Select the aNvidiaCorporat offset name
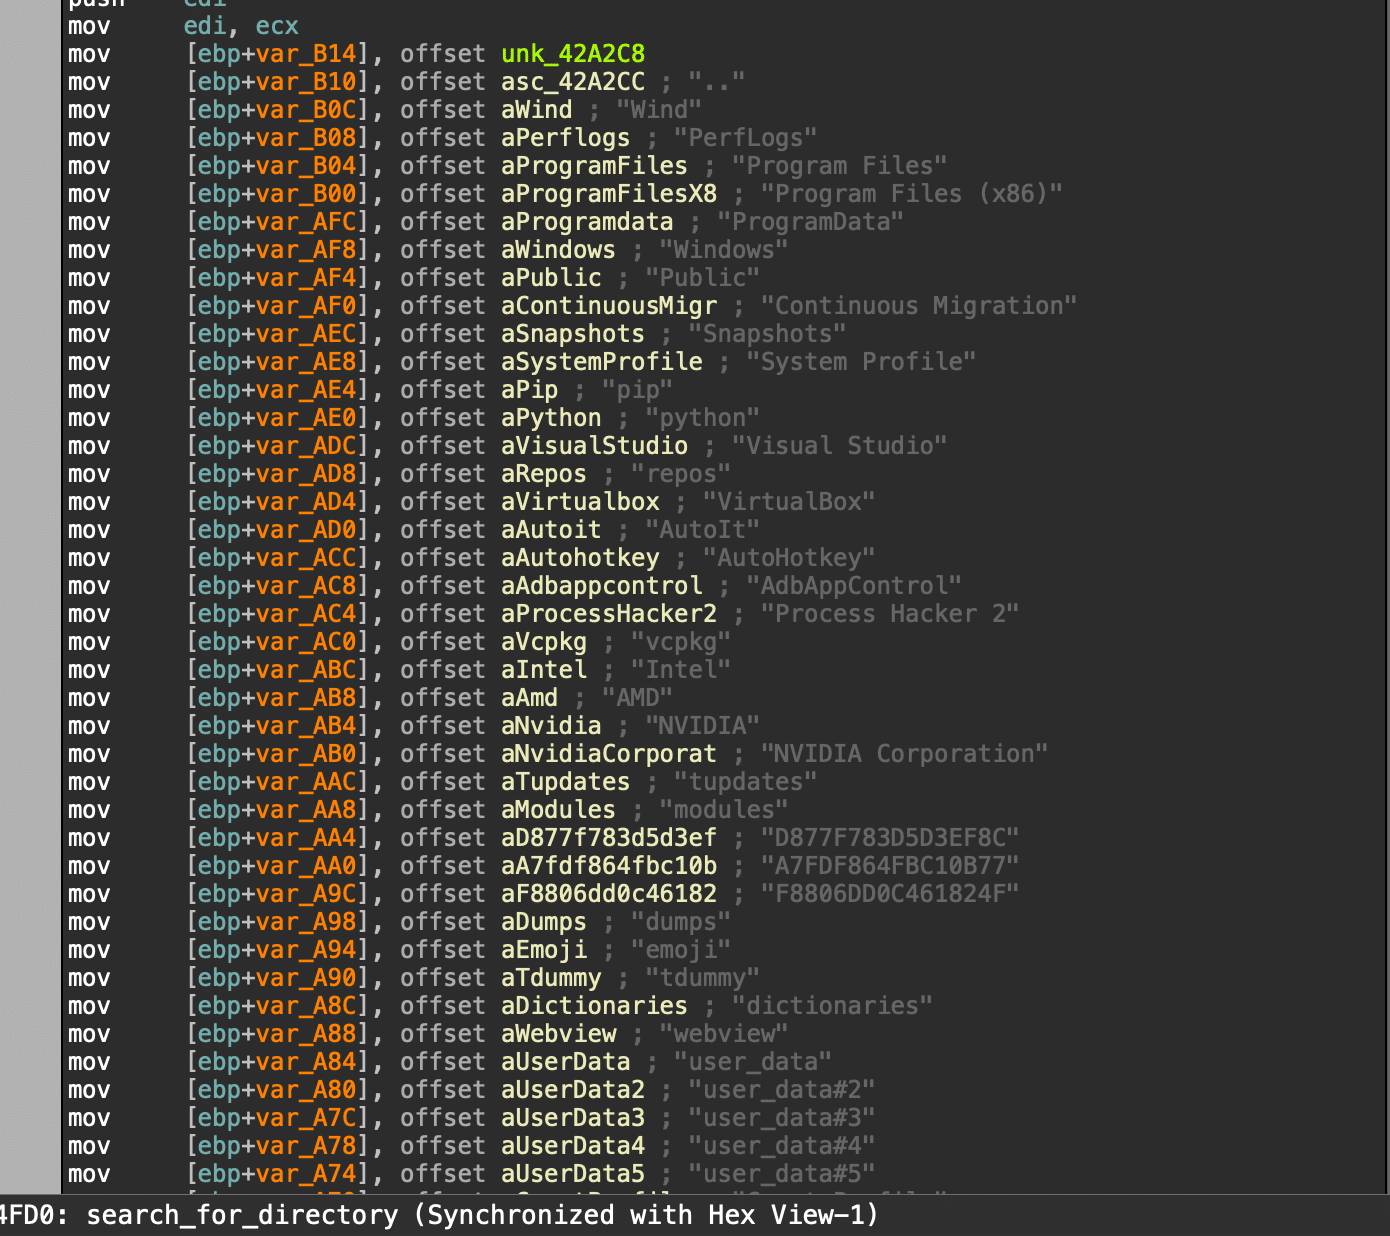Viewport: 1390px width, 1236px height. coord(608,754)
